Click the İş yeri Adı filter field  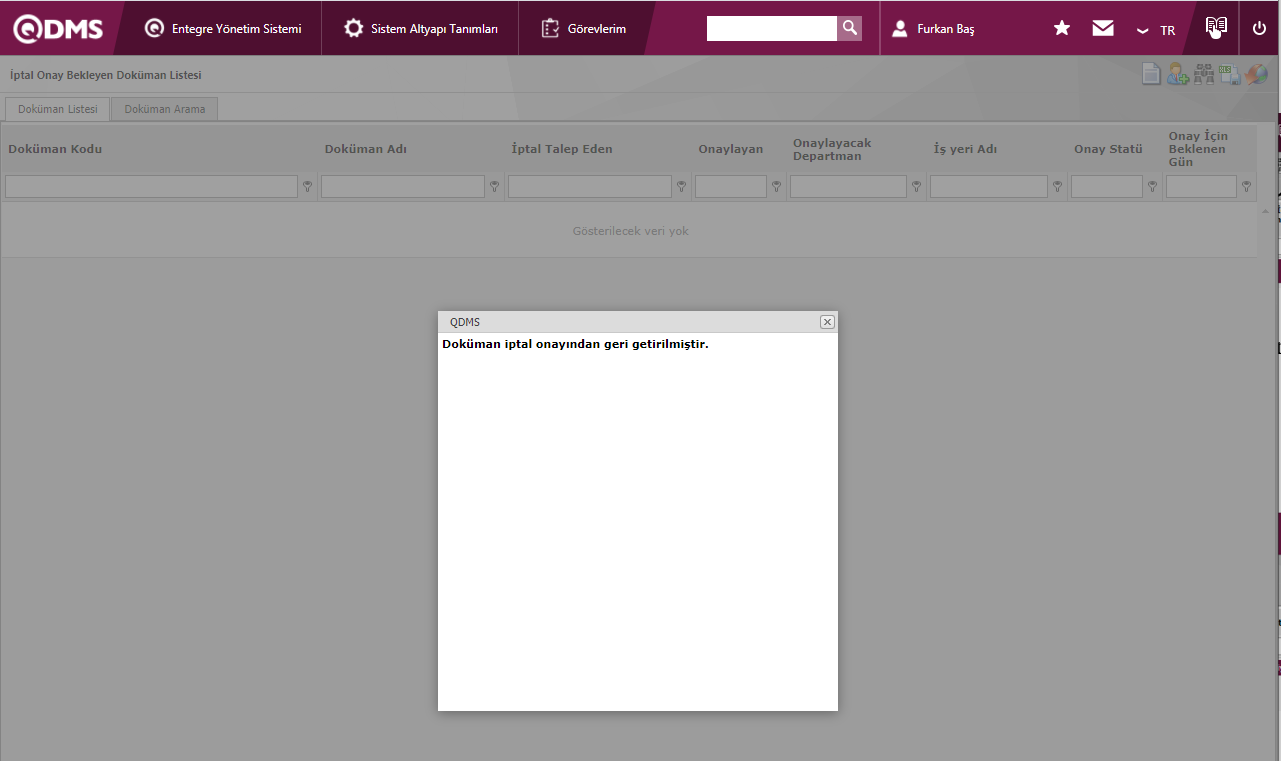[x=989, y=186]
